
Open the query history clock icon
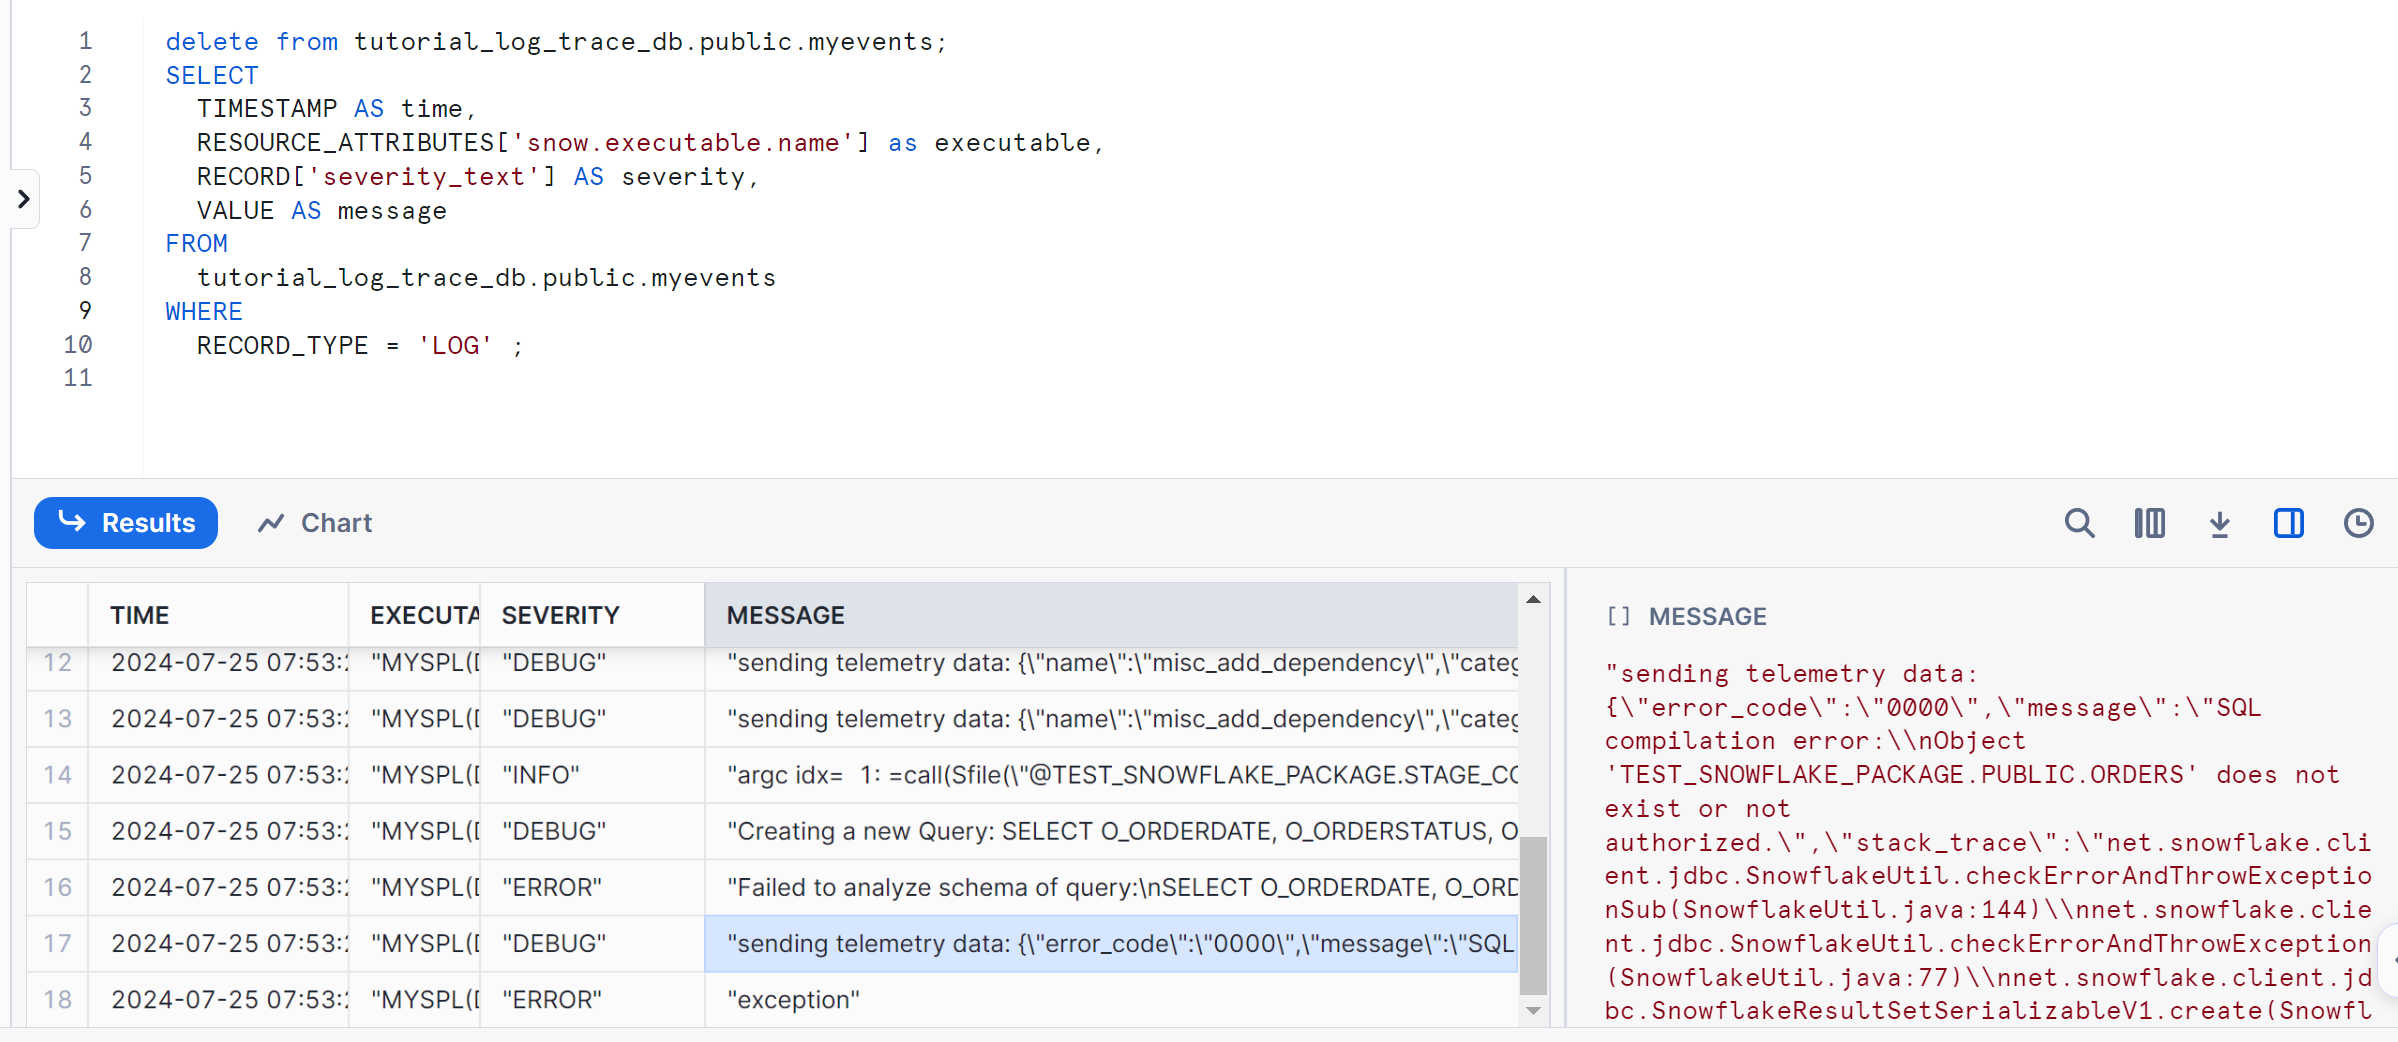coord(2358,523)
